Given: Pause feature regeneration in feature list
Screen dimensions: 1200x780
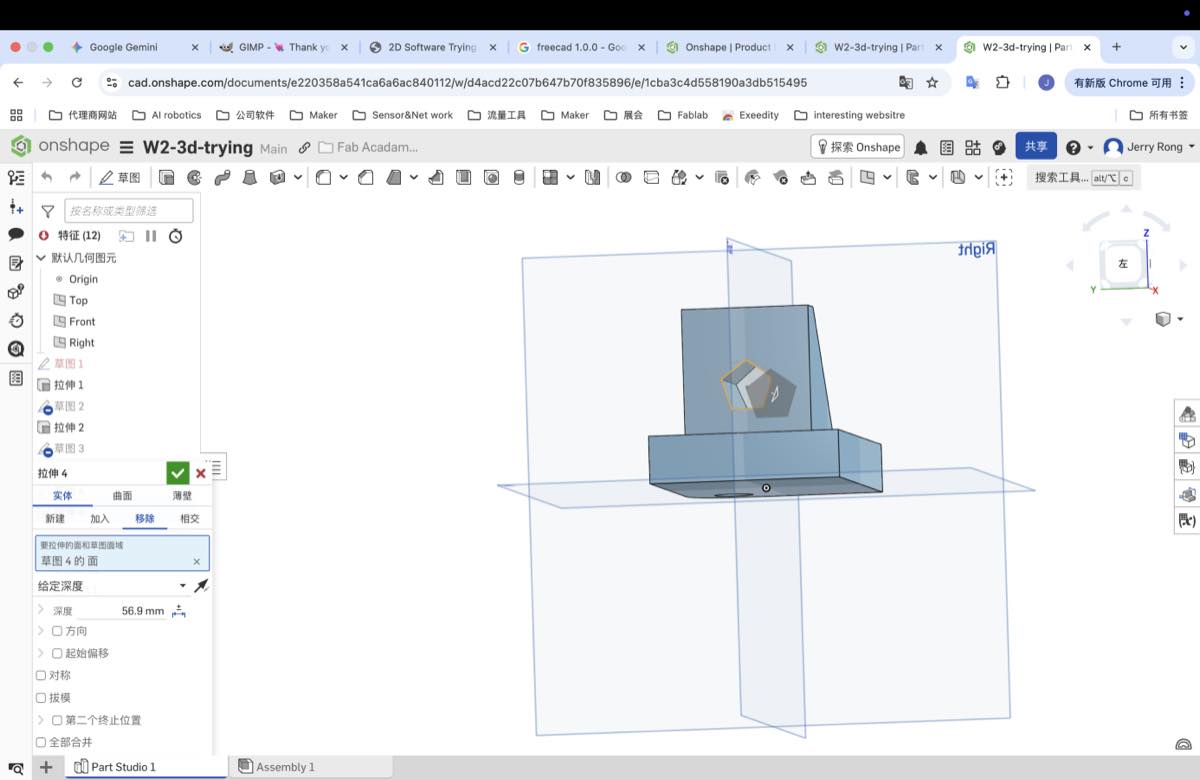Looking at the screenshot, I should (151, 236).
